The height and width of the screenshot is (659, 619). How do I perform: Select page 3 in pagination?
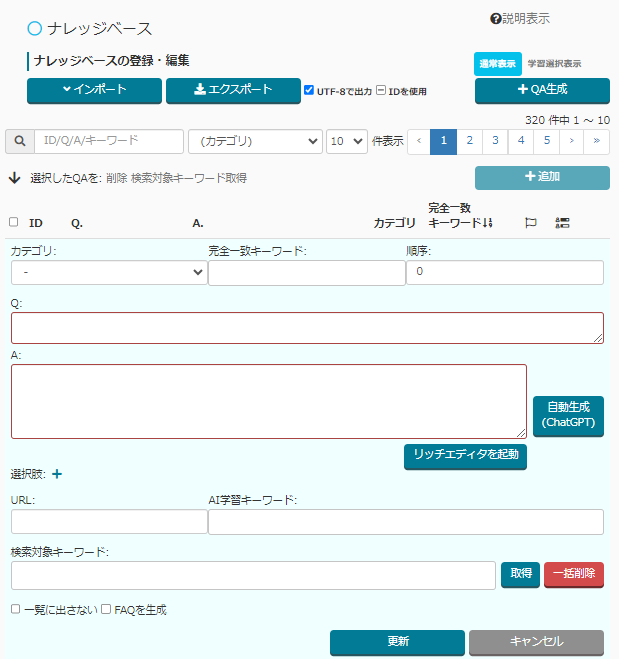tap(494, 141)
